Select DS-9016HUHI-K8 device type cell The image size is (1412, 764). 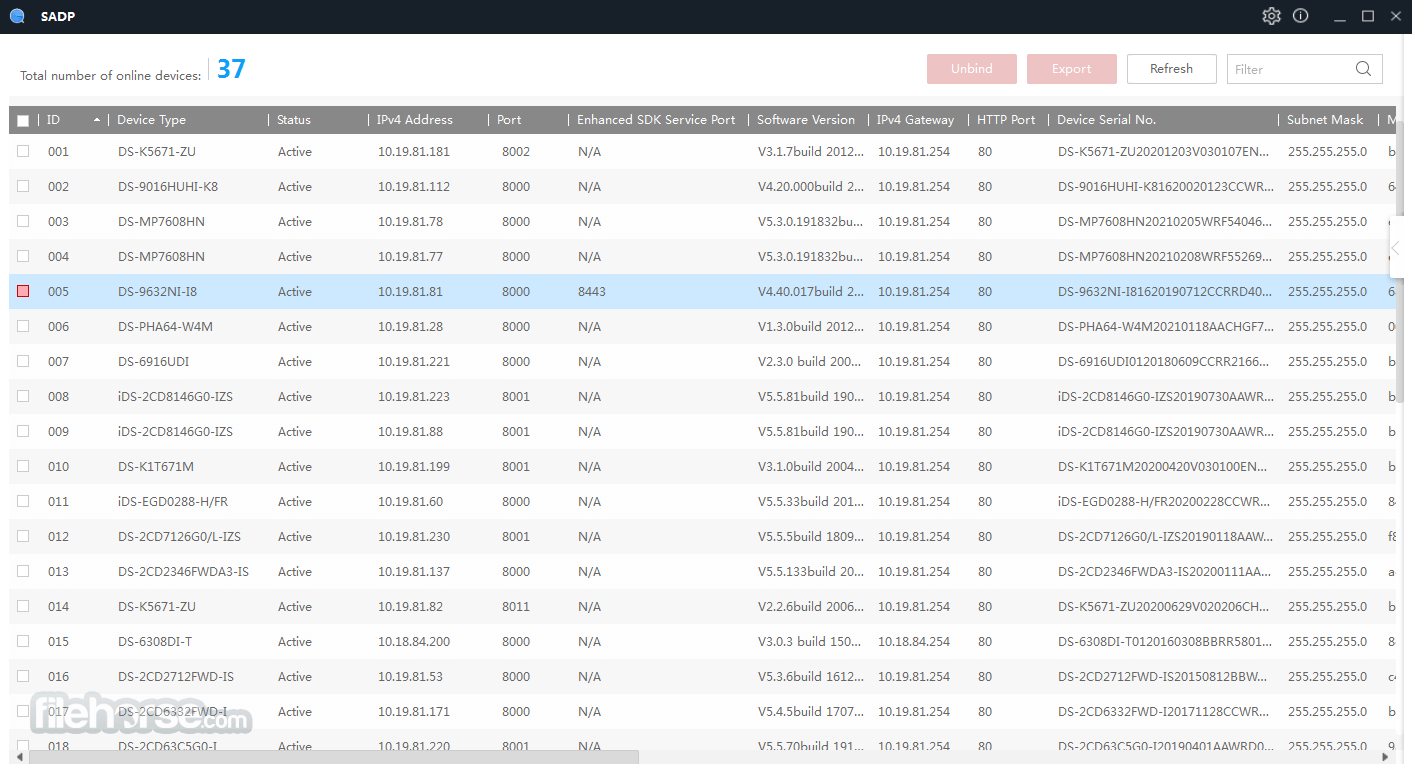[x=168, y=187]
